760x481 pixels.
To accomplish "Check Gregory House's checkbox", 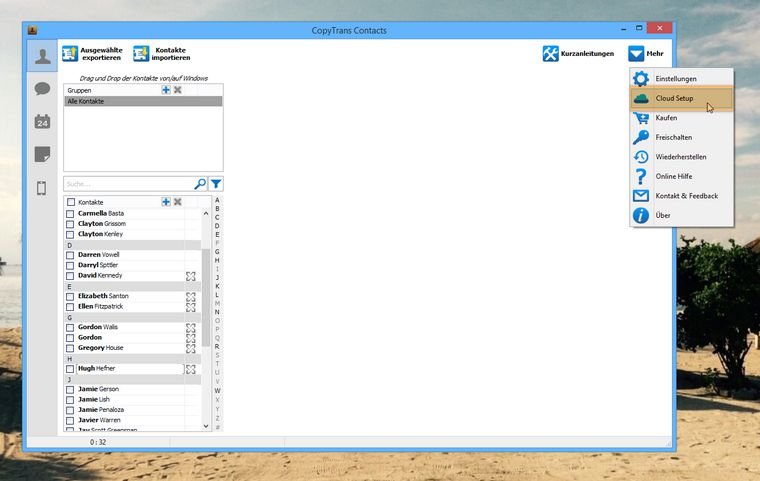I will 70,349.
